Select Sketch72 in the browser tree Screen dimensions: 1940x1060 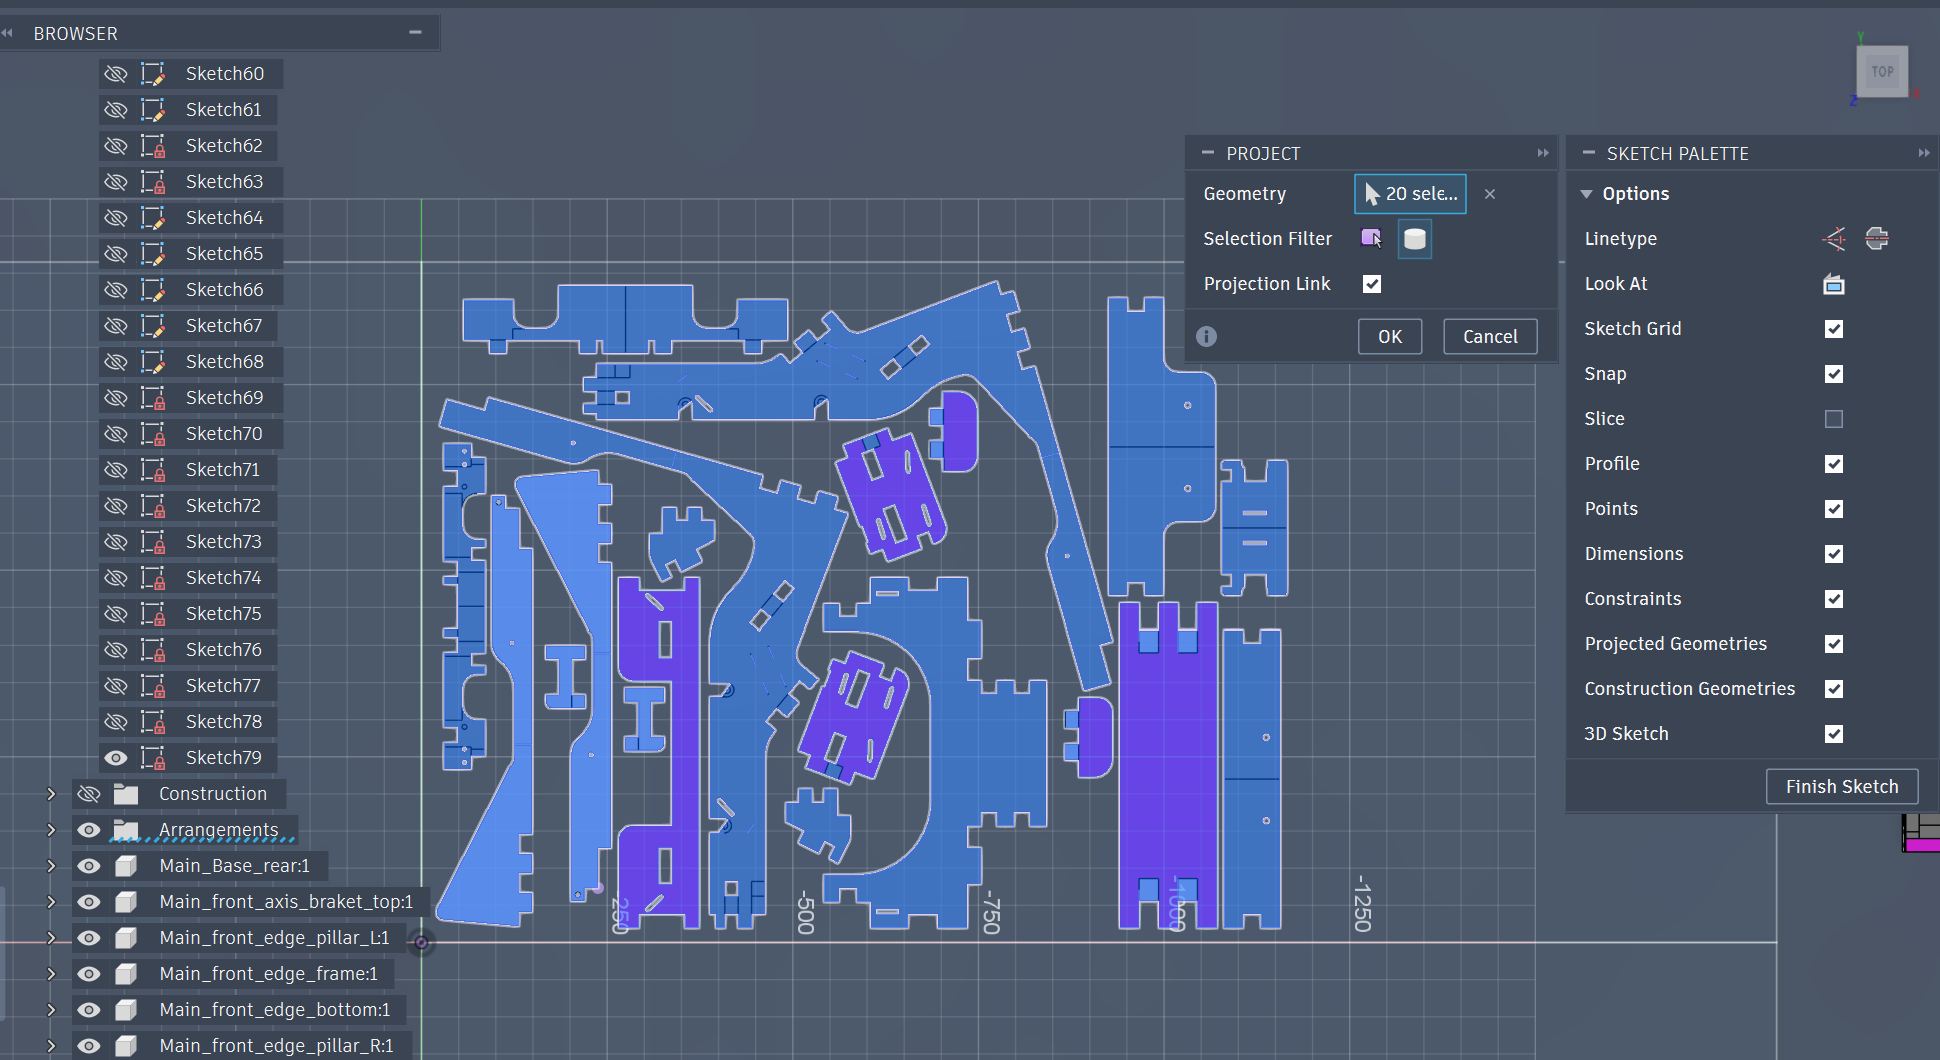tap(223, 506)
